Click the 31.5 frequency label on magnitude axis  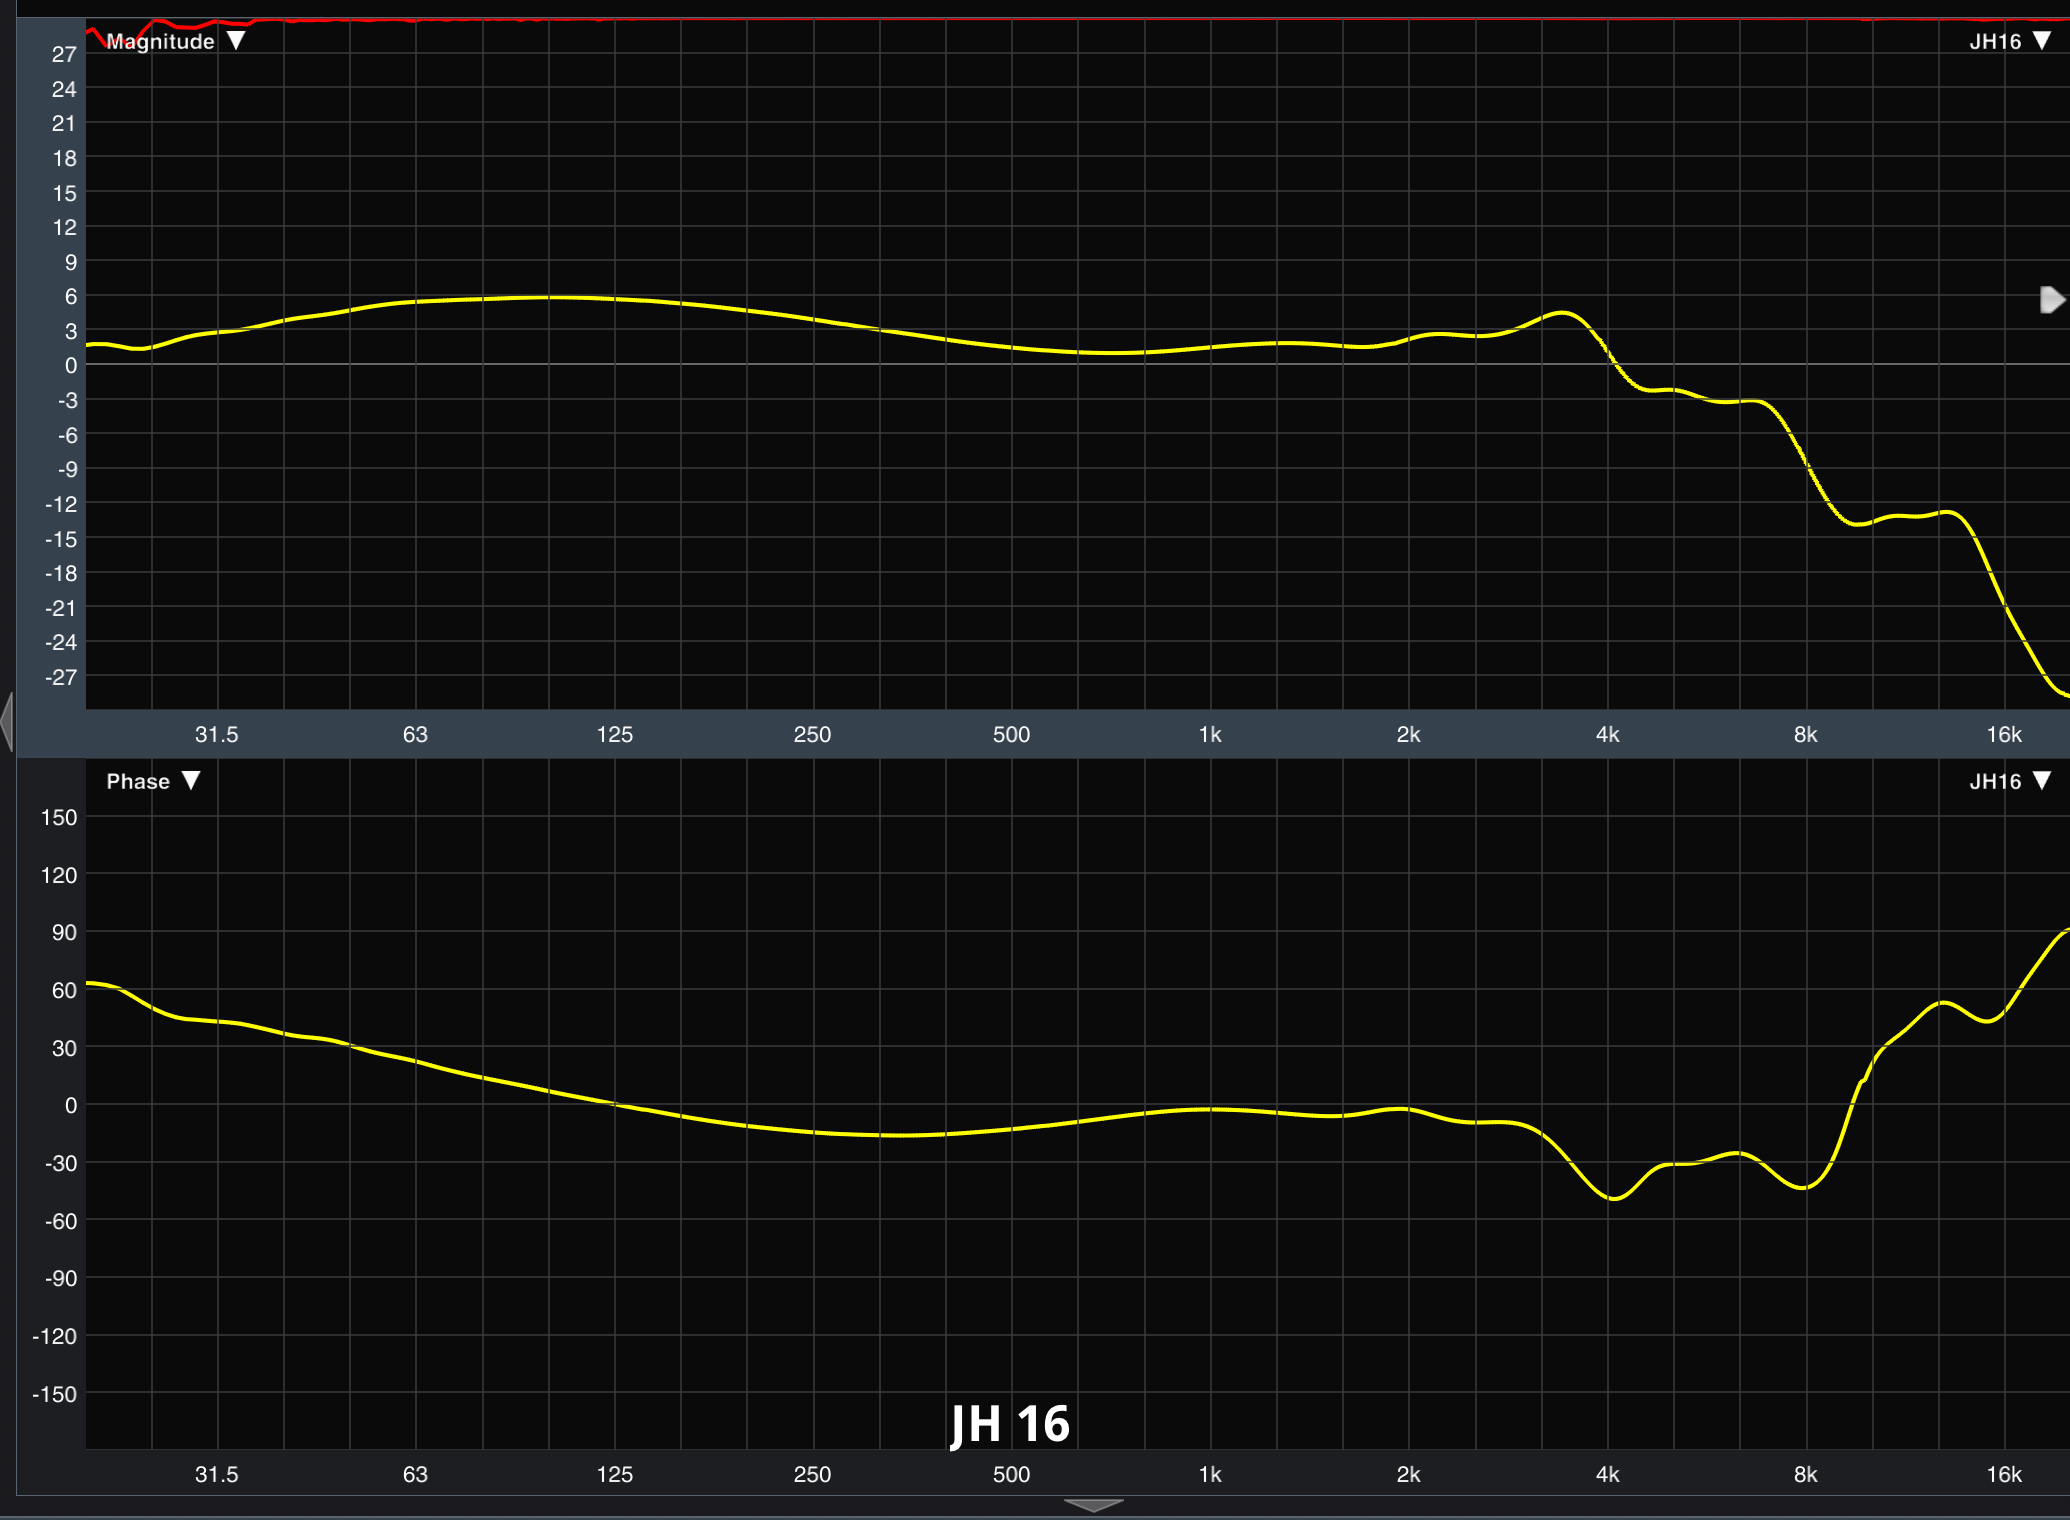(x=216, y=733)
